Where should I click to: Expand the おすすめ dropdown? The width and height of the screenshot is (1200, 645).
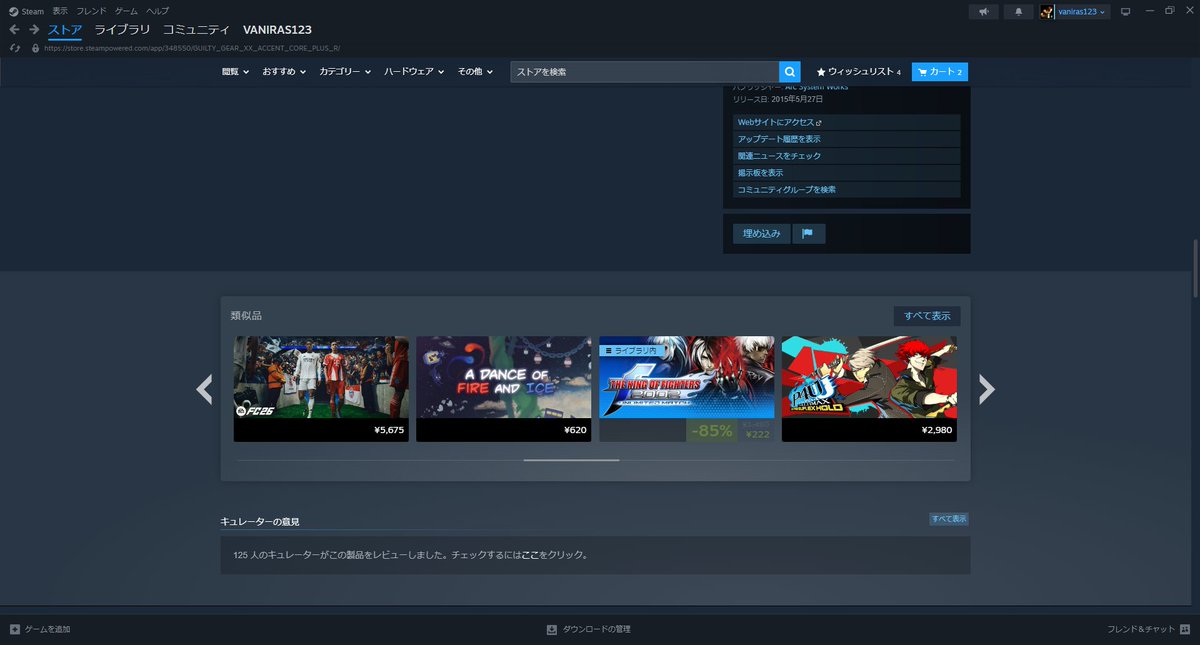click(x=285, y=72)
